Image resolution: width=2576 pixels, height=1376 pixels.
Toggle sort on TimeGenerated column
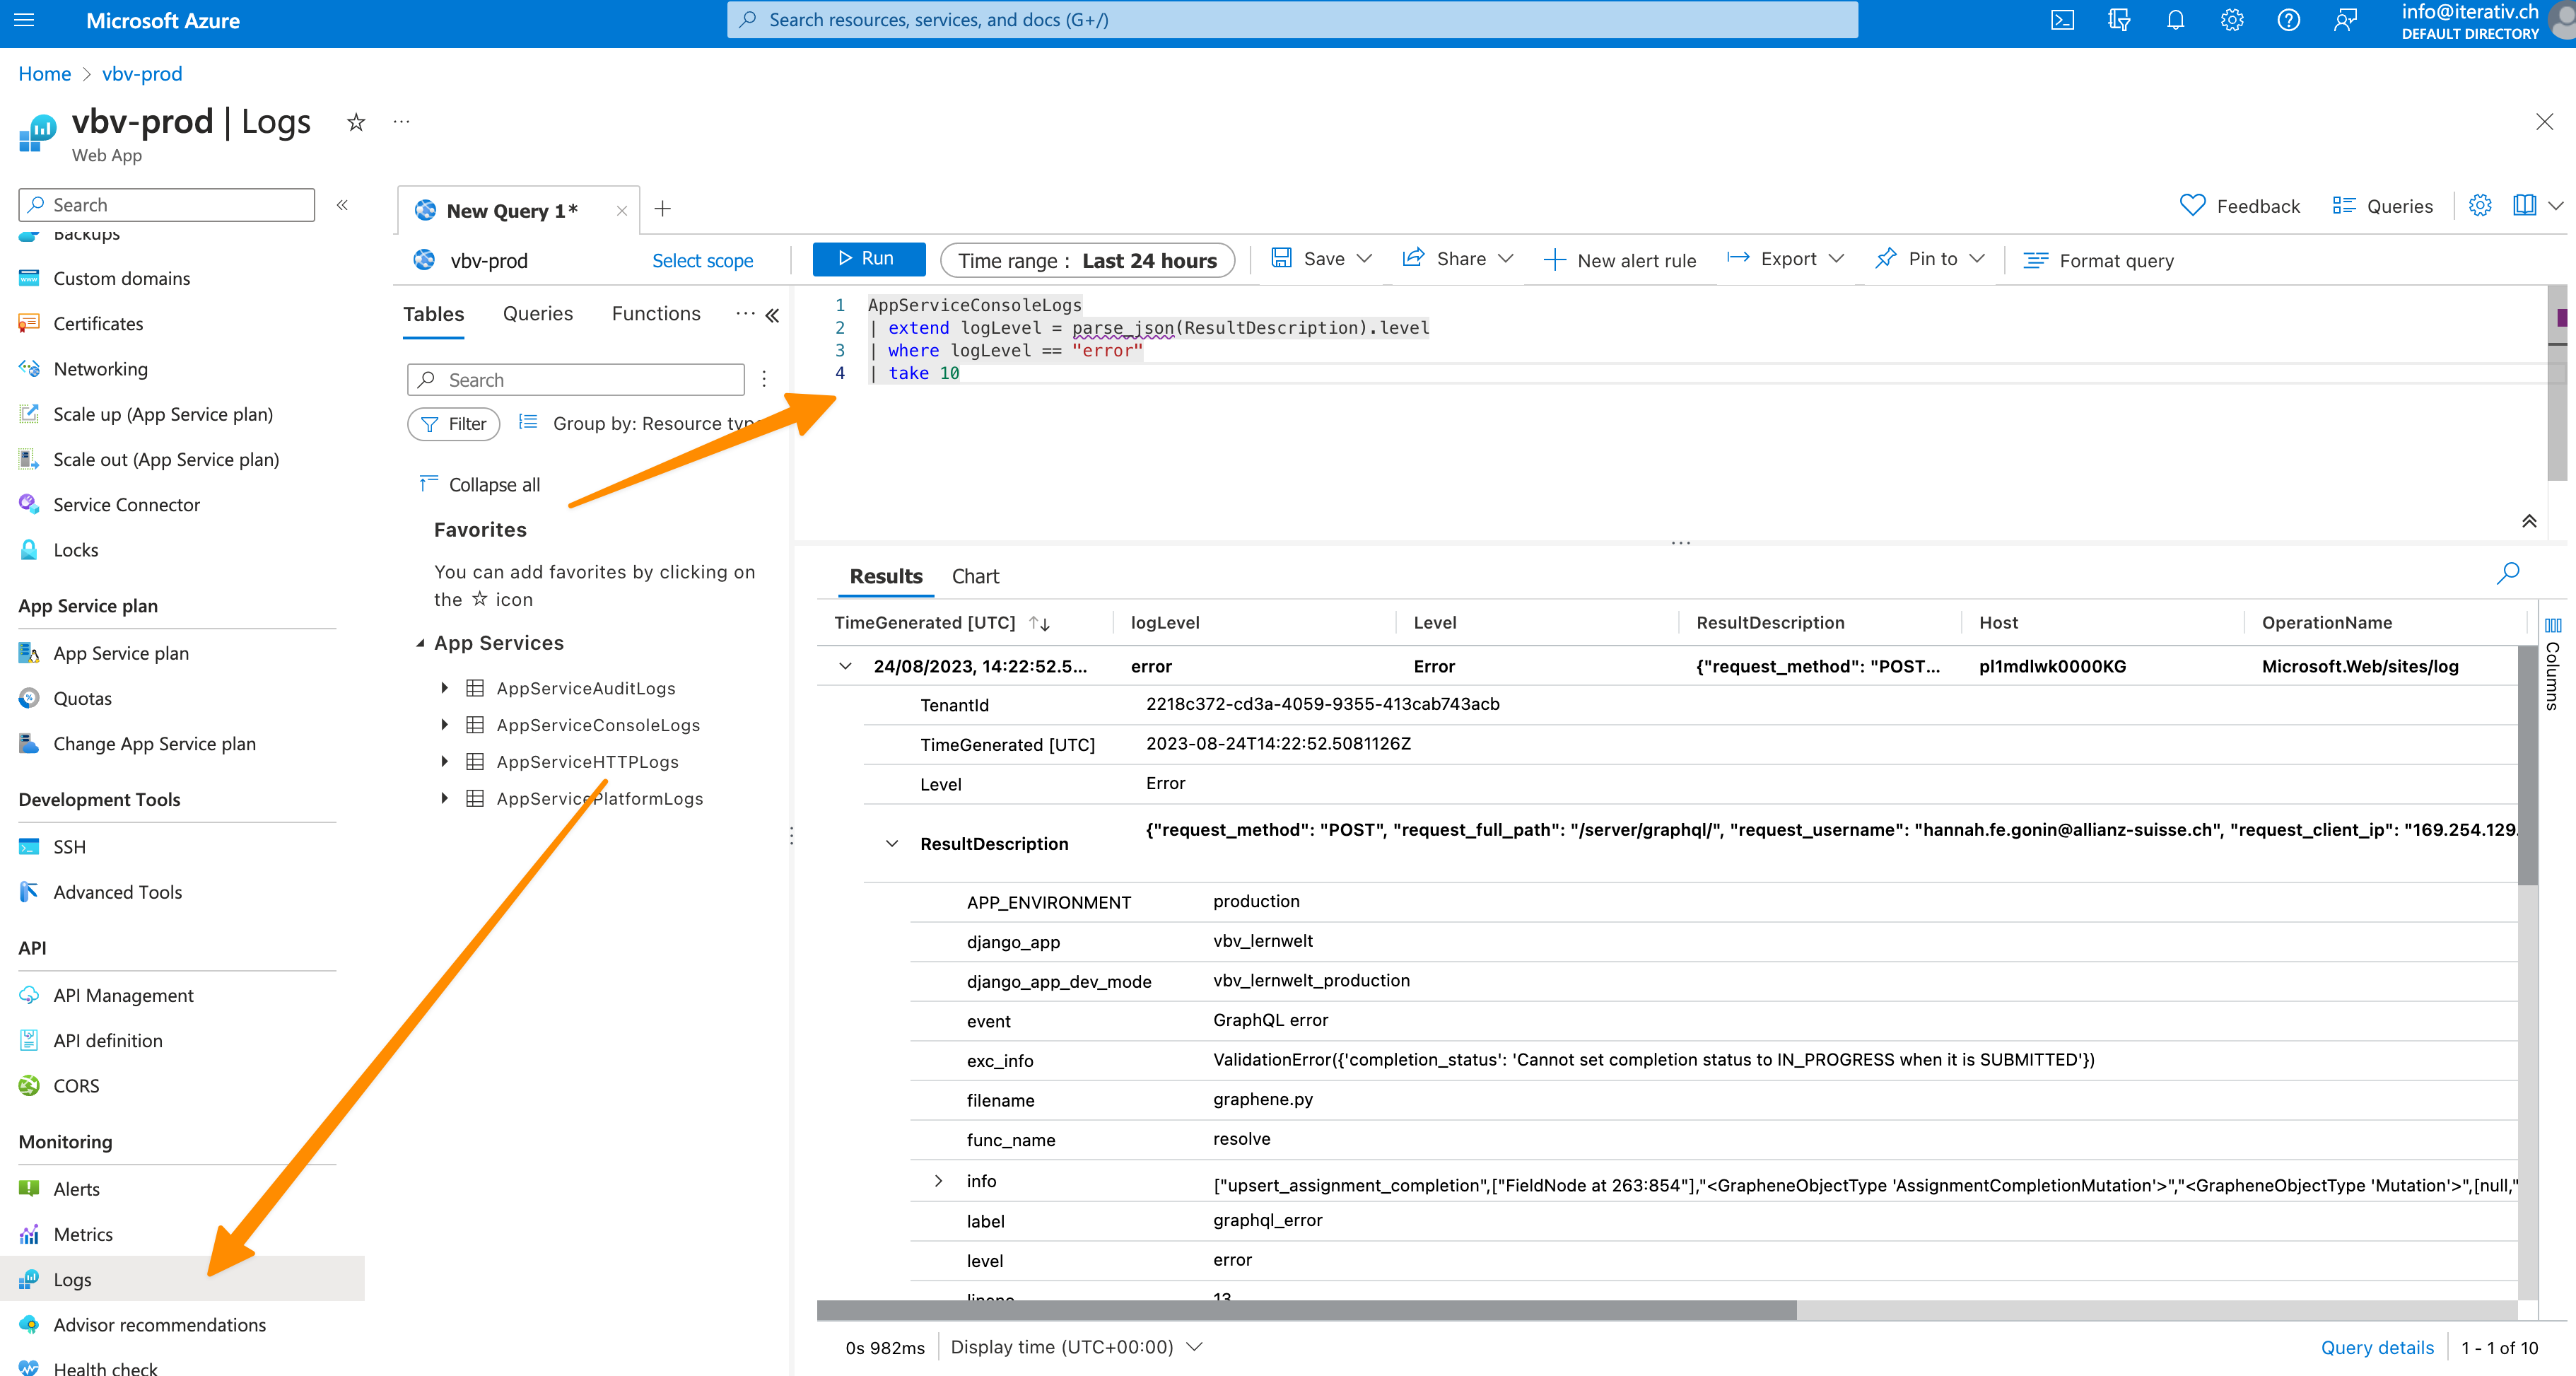tap(1039, 623)
